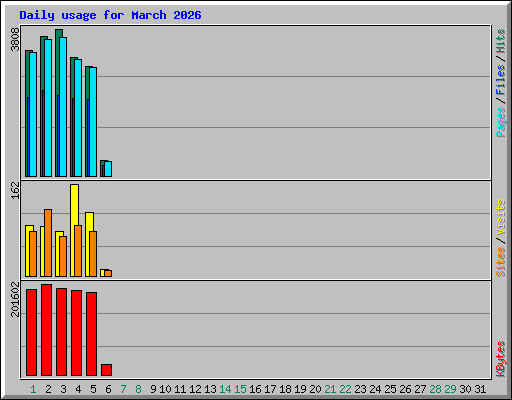Click green weekend day 29 label

(450, 389)
